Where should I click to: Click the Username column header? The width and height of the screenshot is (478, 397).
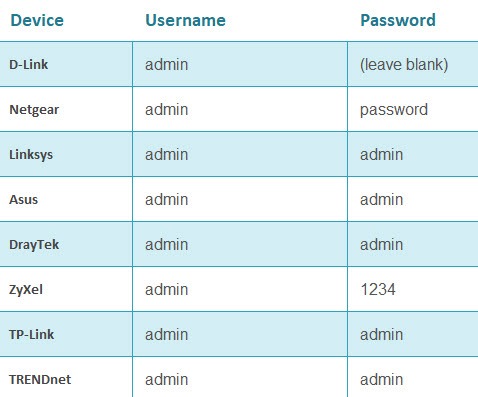186,20
